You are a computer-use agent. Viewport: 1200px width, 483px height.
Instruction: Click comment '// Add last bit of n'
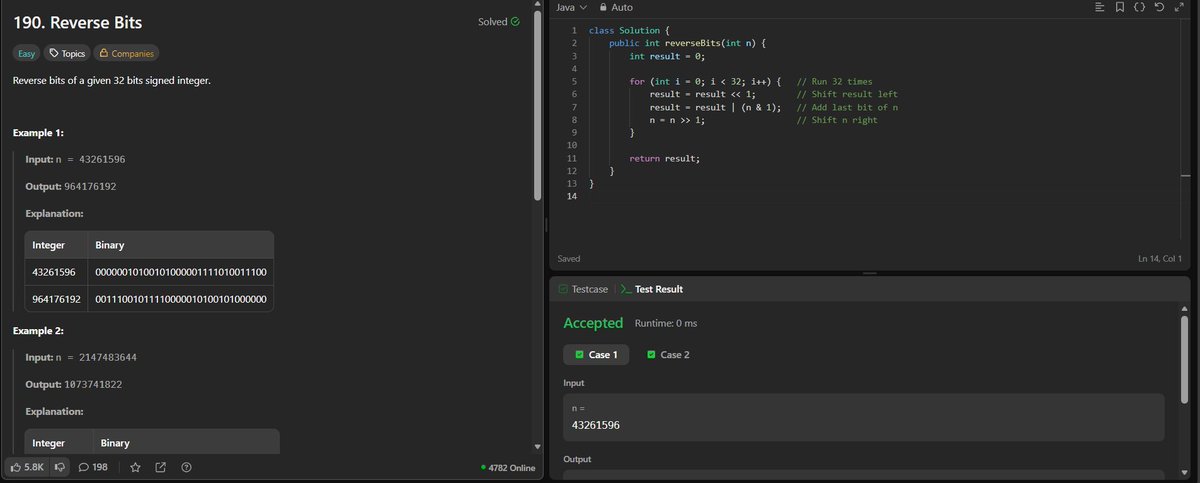click(847, 107)
